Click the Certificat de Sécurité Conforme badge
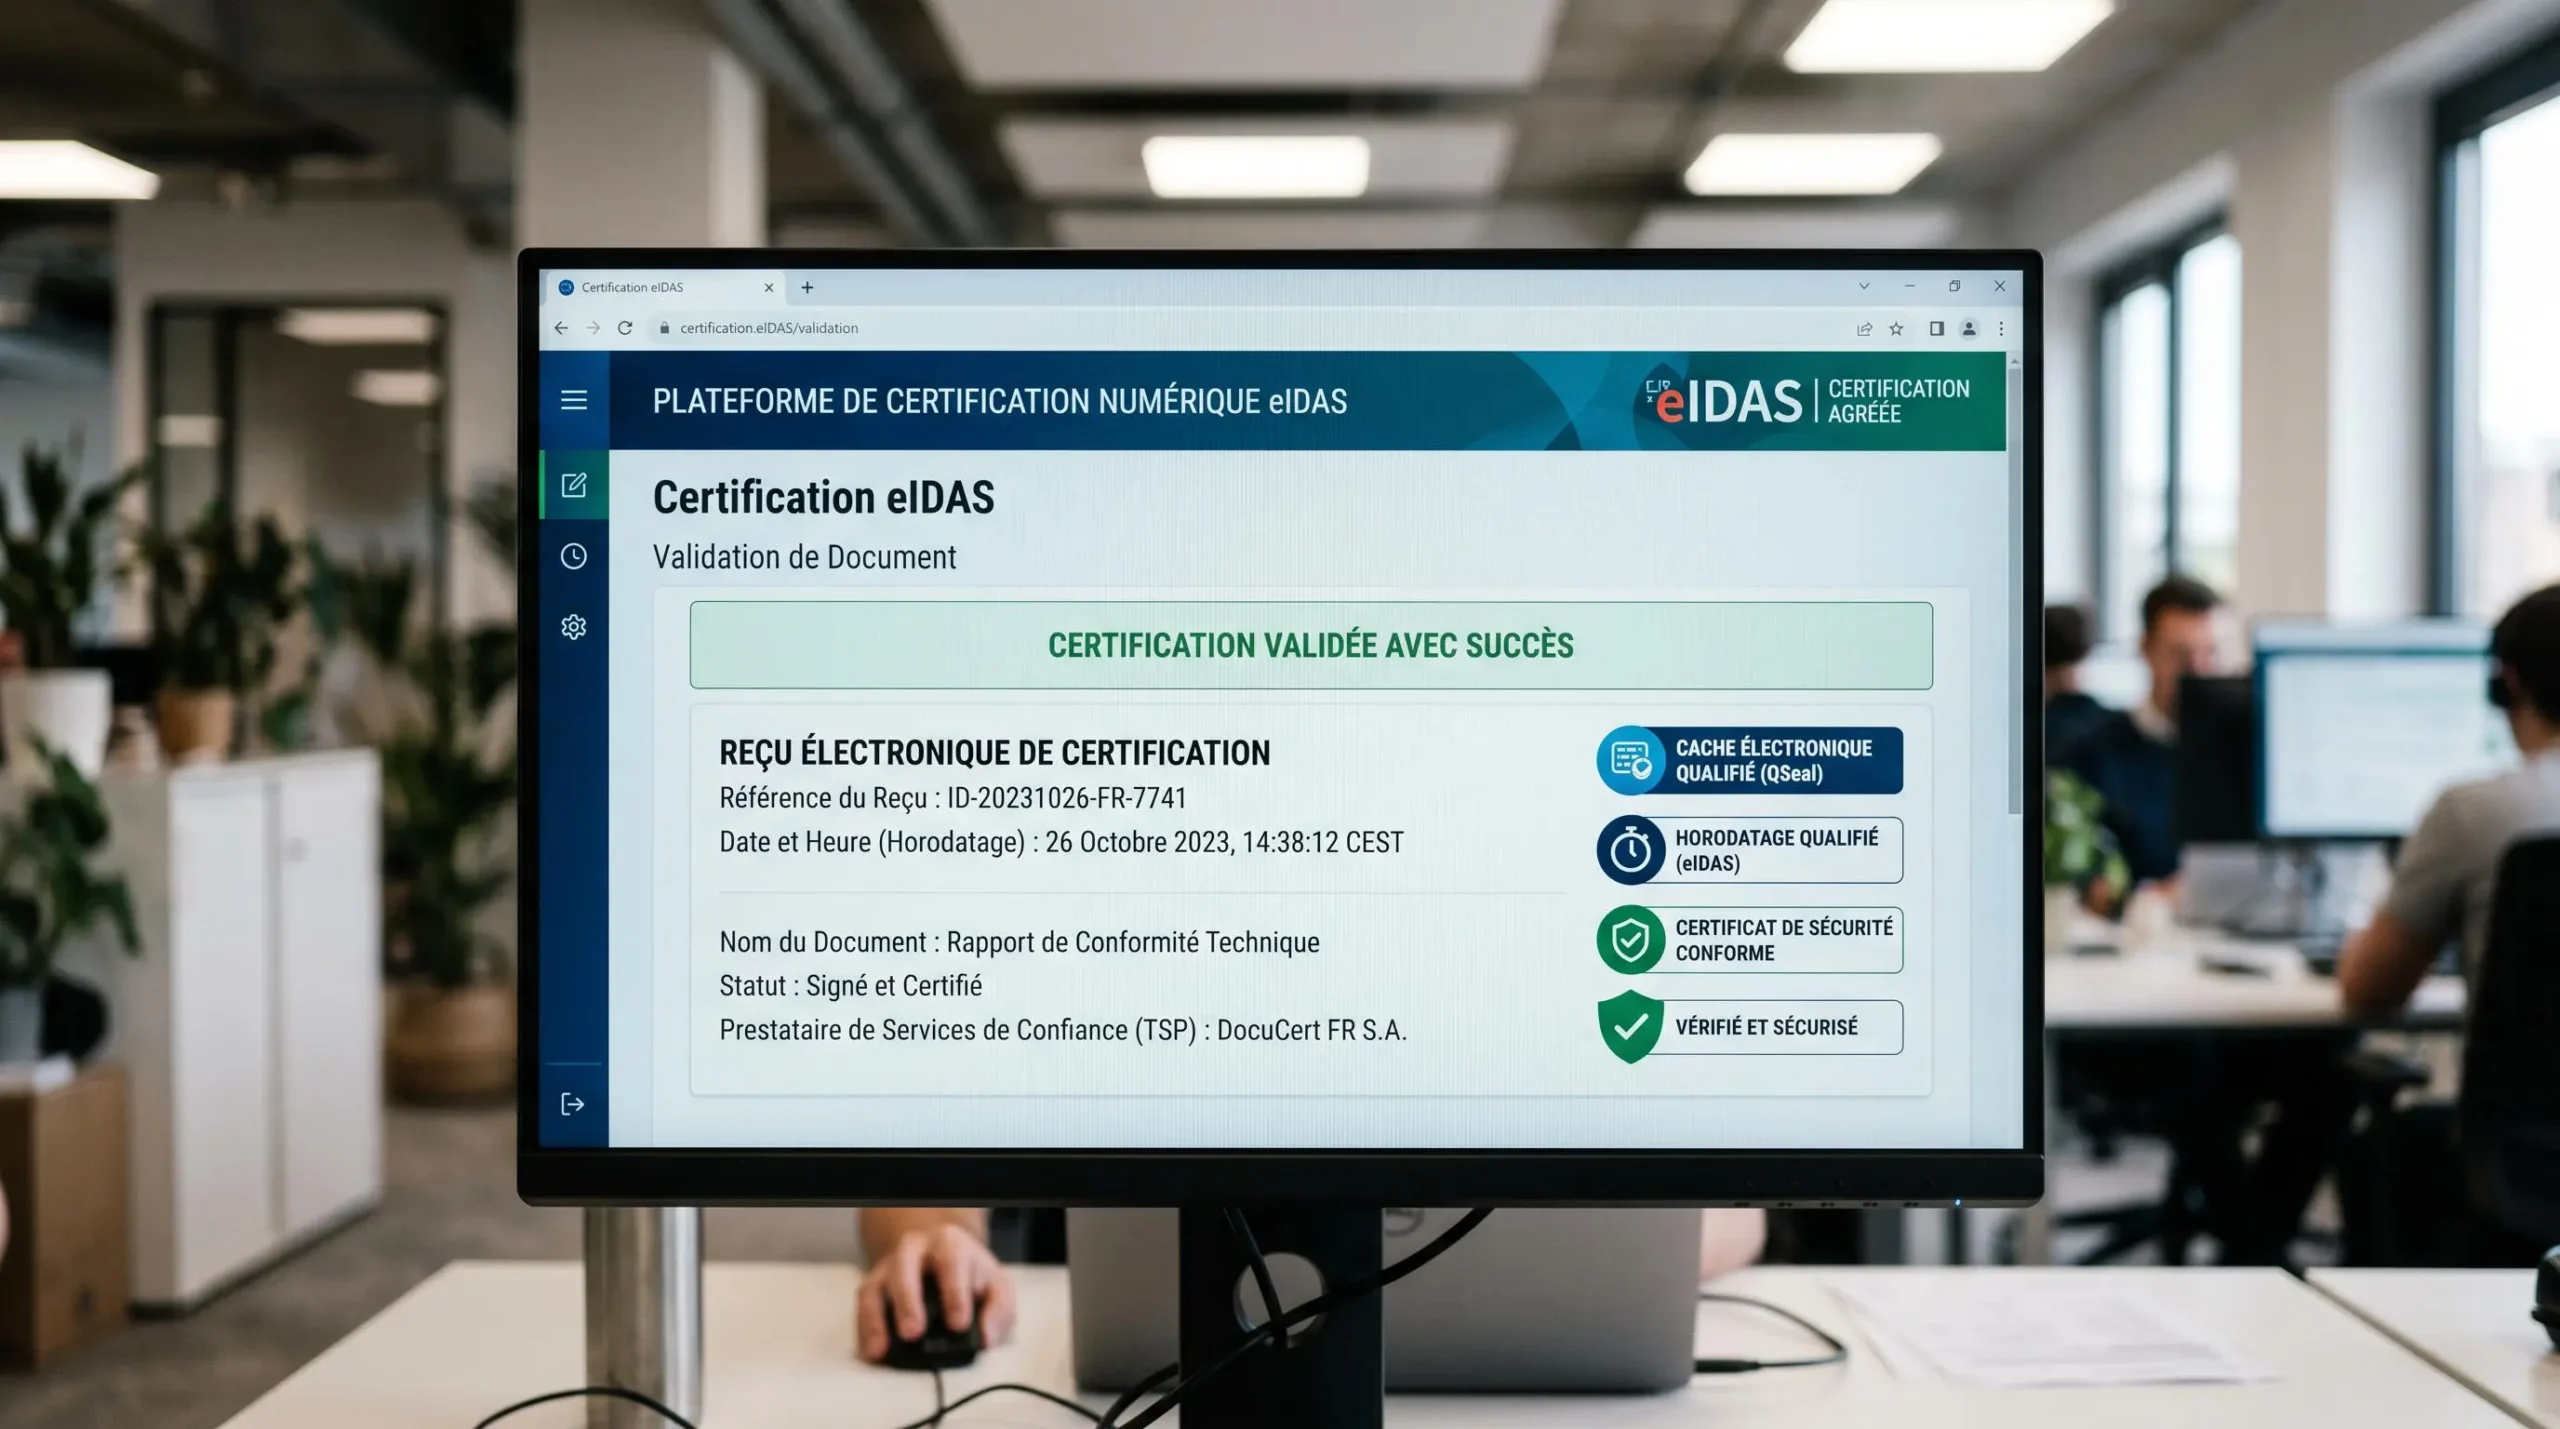Image resolution: width=2560 pixels, height=1429 pixels. pos(1750,940)
